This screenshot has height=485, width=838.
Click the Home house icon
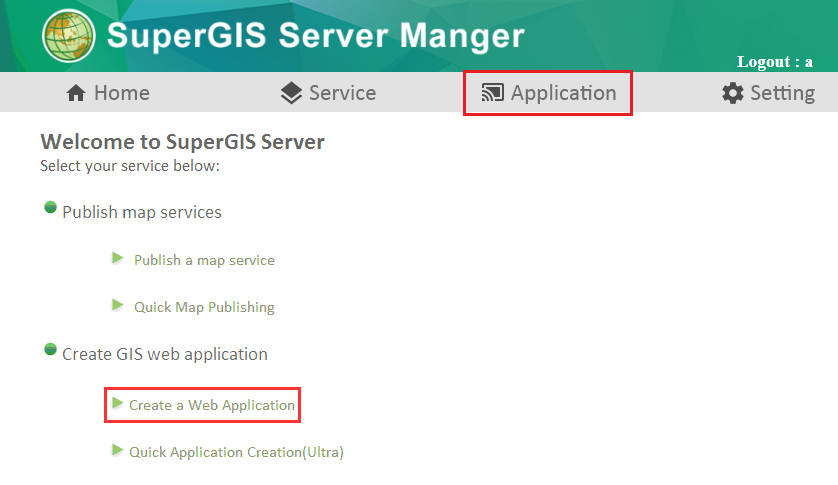(x=76, y=93)
